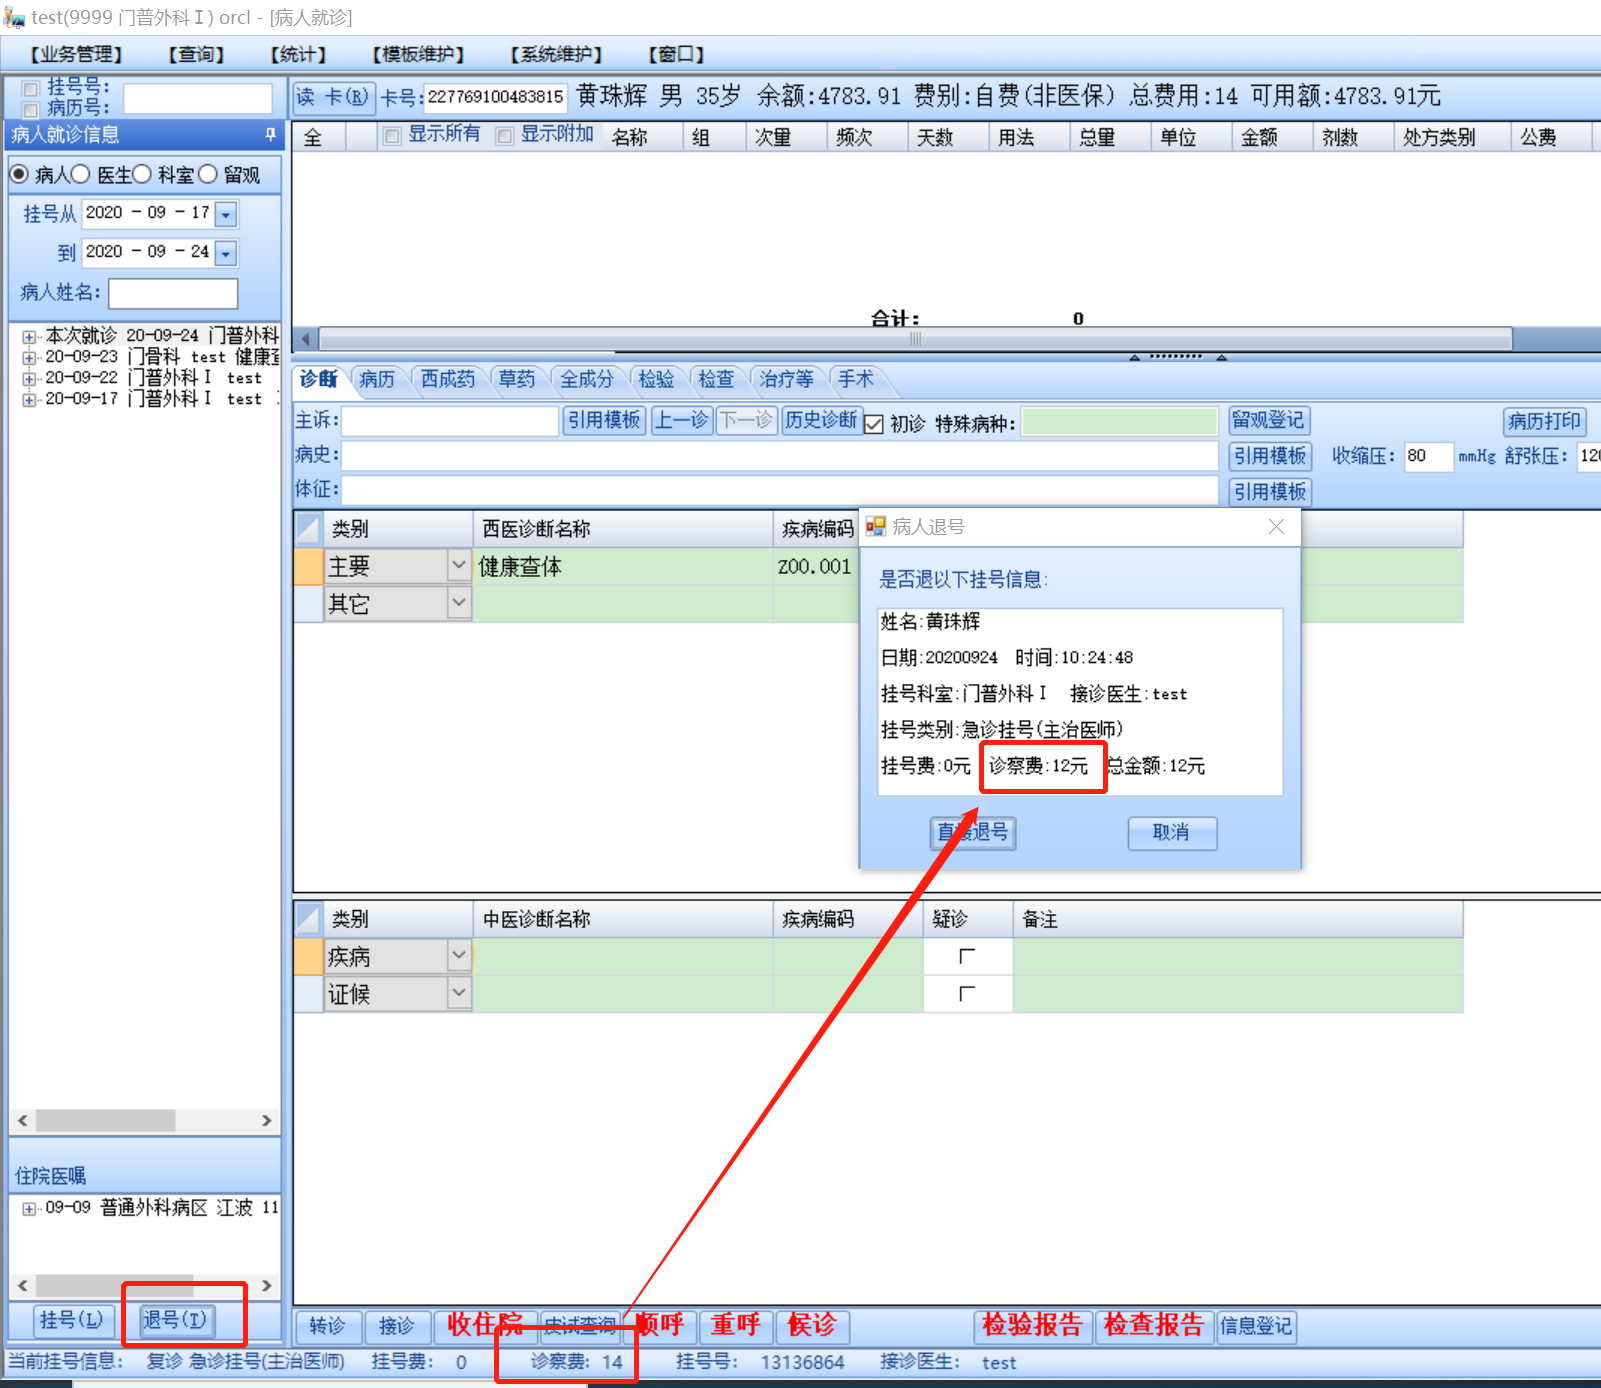This screenshot has height=1388, width=1601.
Task: Open the 窗口 menu
Action: [676, 54]
